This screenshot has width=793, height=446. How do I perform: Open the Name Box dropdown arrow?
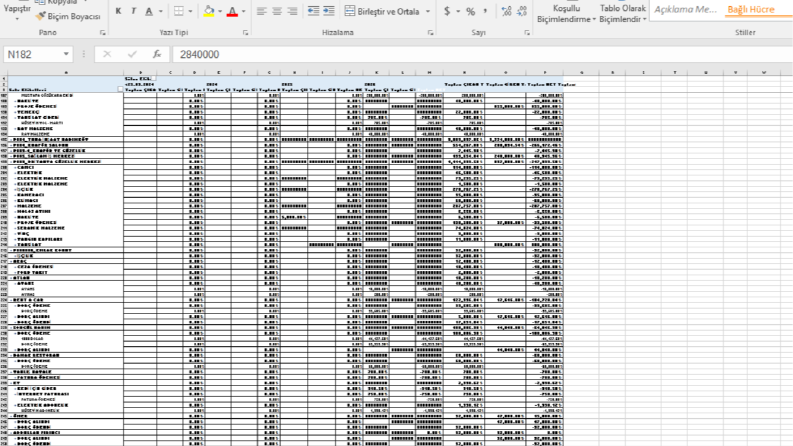coord(66,54)
